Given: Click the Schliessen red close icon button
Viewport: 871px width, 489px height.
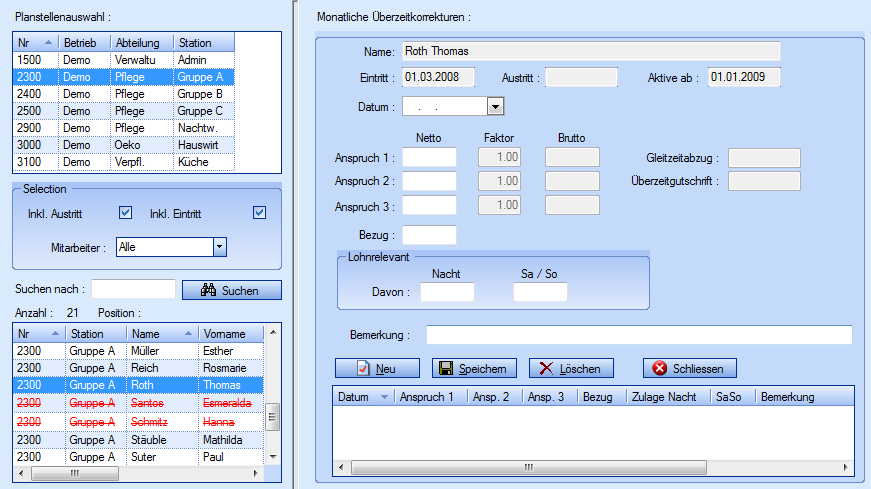Looking at the screenshot, I should click(x=689, y=368).
